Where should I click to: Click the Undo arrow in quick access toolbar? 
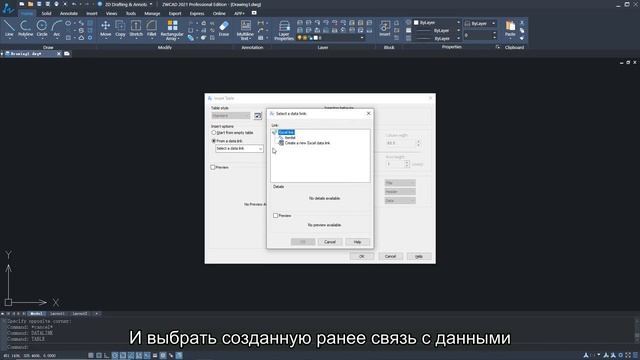pyautogui.click(x=74, y=4)
